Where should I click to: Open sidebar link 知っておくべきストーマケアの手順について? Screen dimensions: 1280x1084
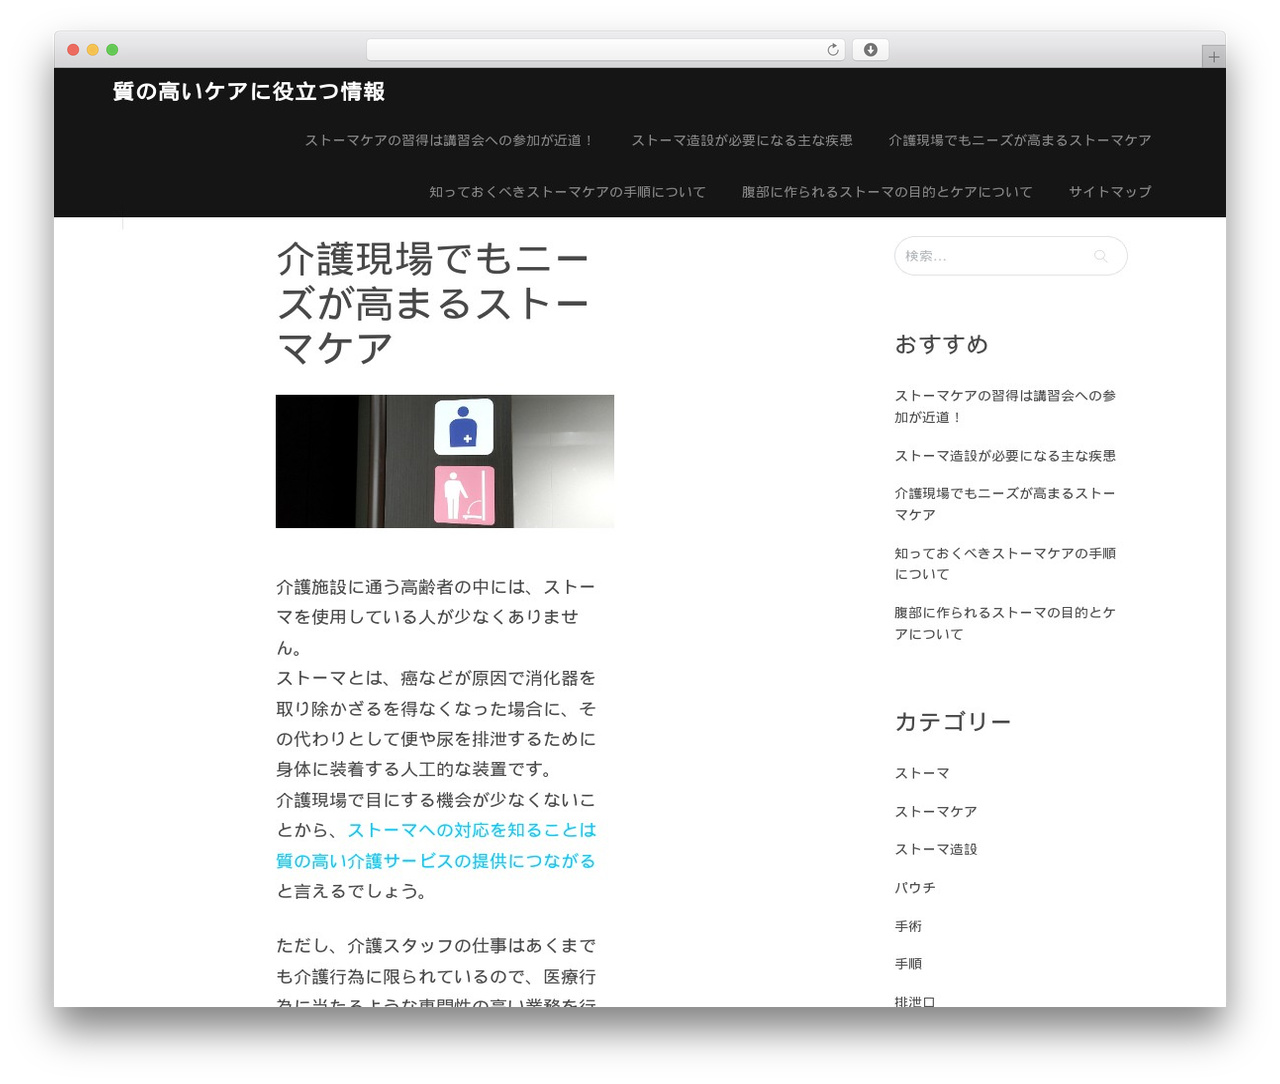coord(1005,563)
